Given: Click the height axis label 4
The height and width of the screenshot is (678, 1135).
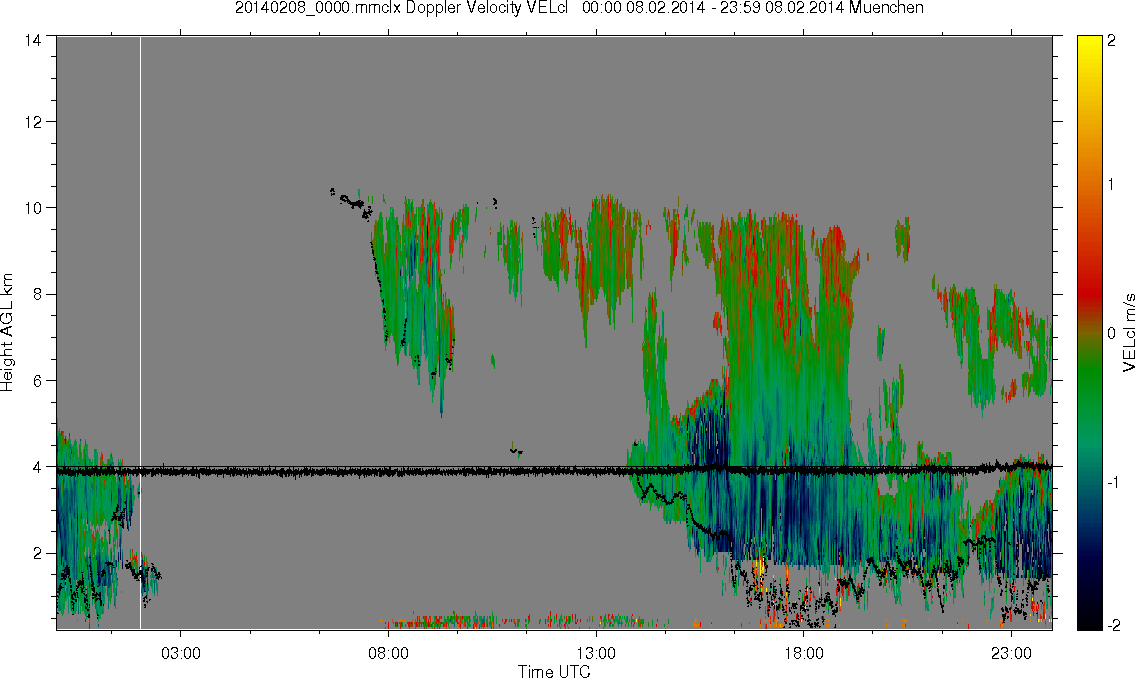Looking at the screenshot, I should click(36, 467).
